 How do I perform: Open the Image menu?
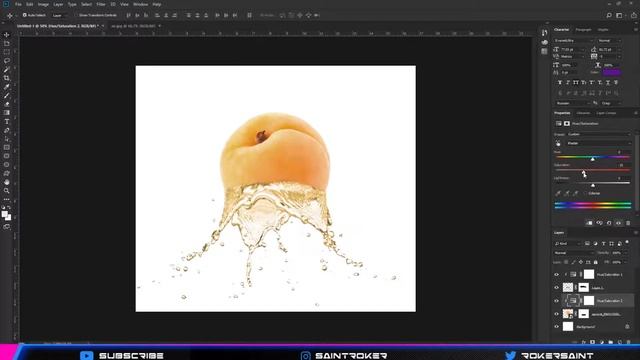pos(43,4)
